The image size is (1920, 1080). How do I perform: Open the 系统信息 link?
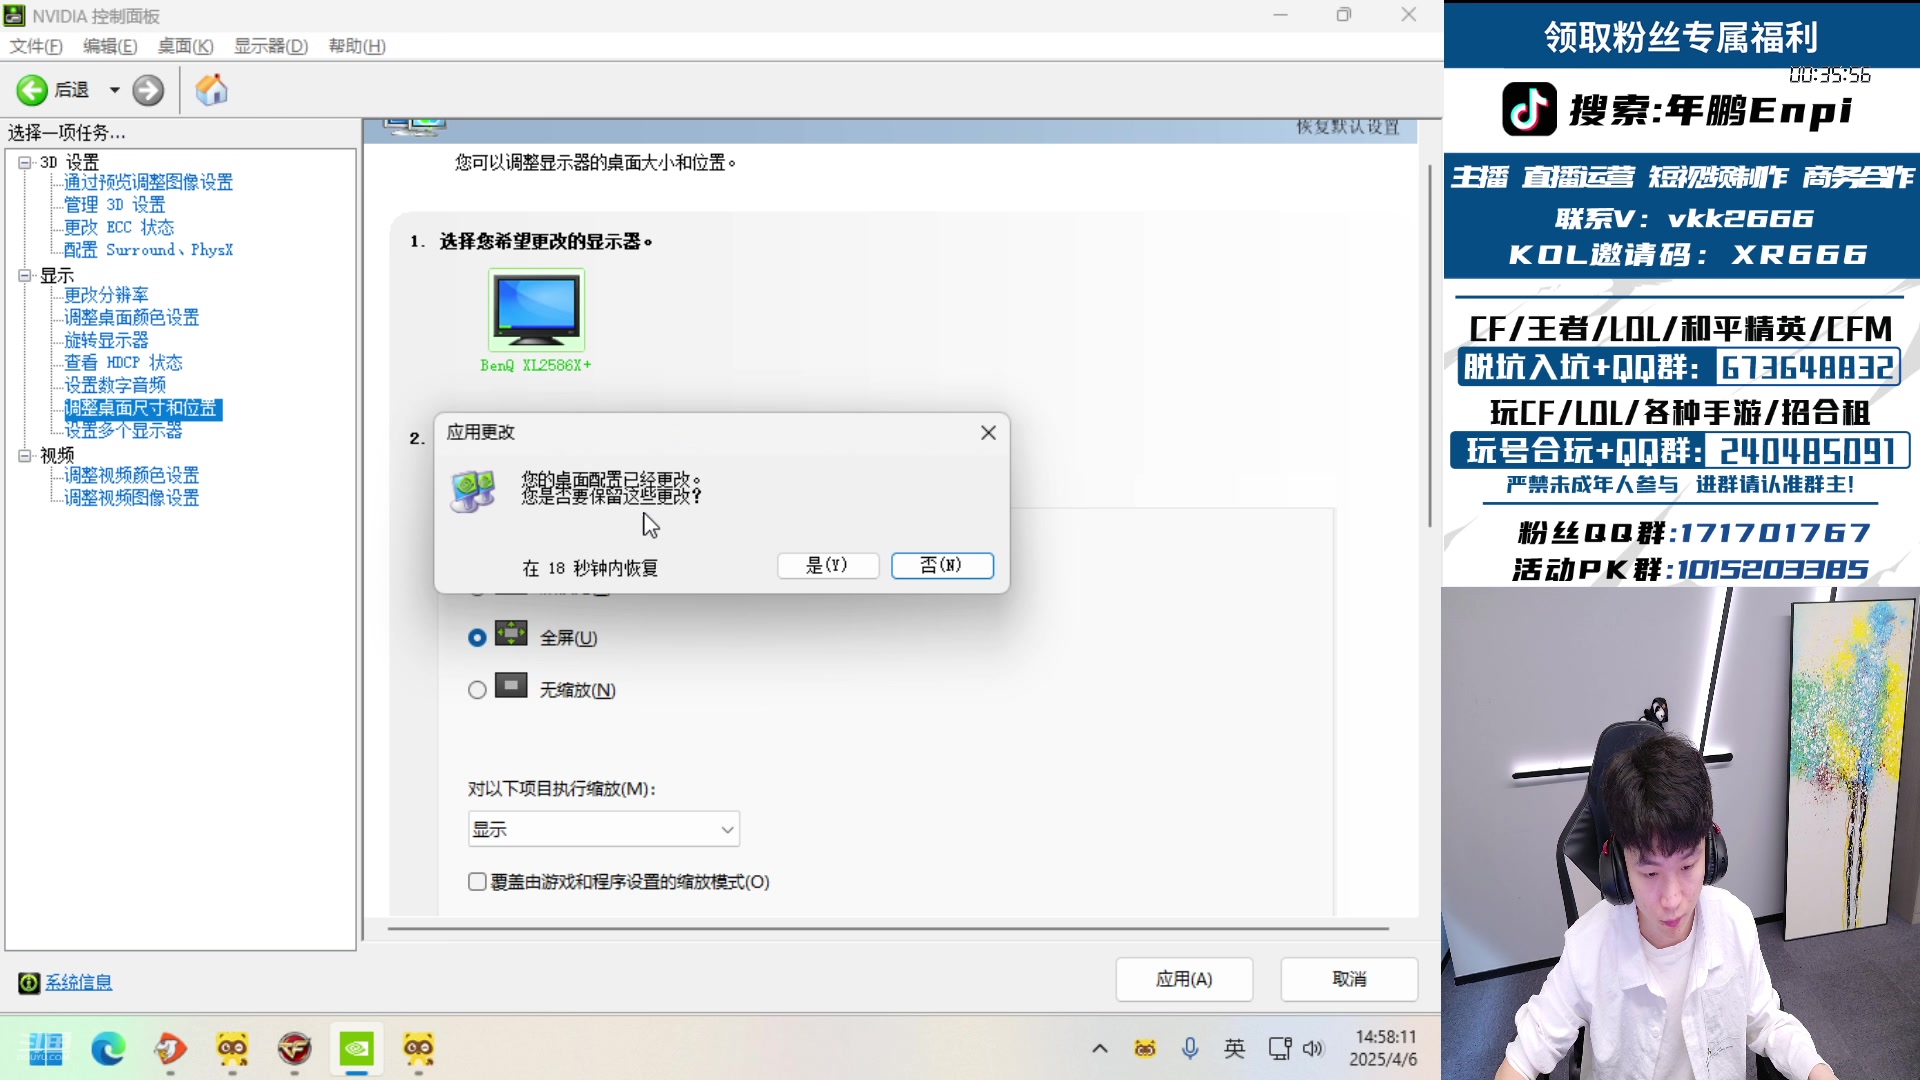point(79,983)
